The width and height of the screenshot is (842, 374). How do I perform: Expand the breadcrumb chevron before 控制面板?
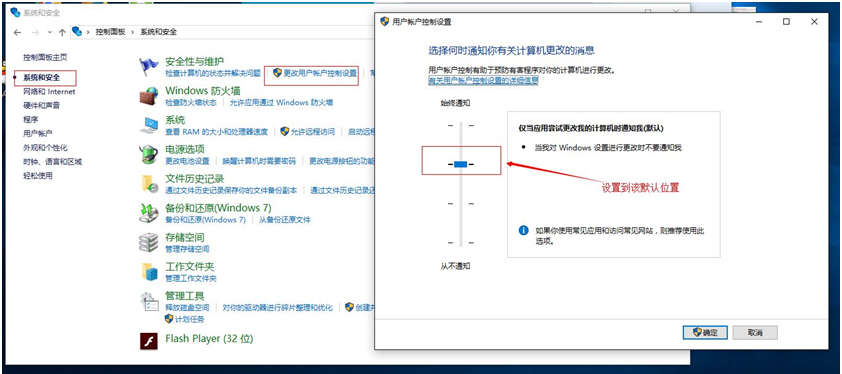click(x=88, y=32)
